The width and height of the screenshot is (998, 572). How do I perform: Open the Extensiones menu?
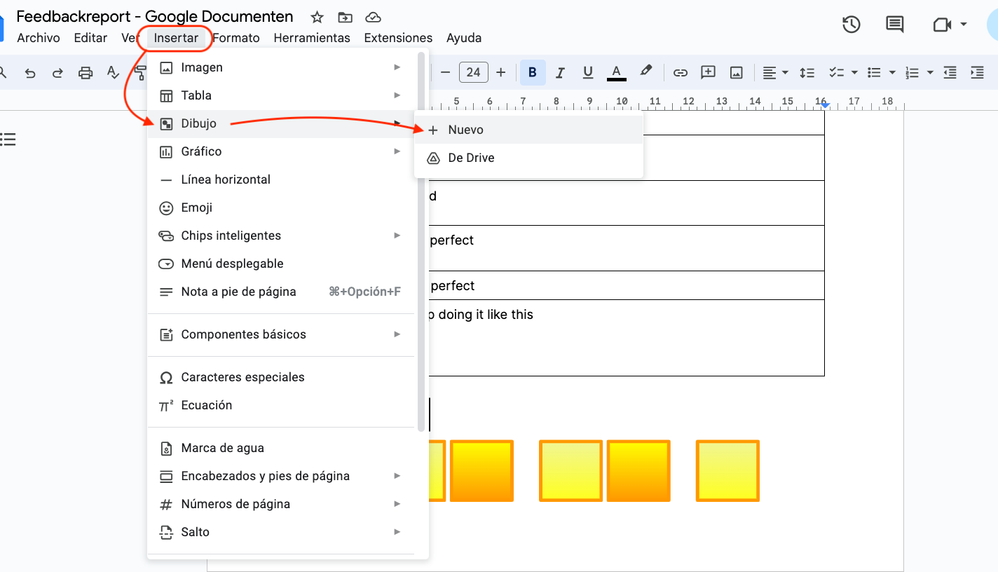click(398, 38)
